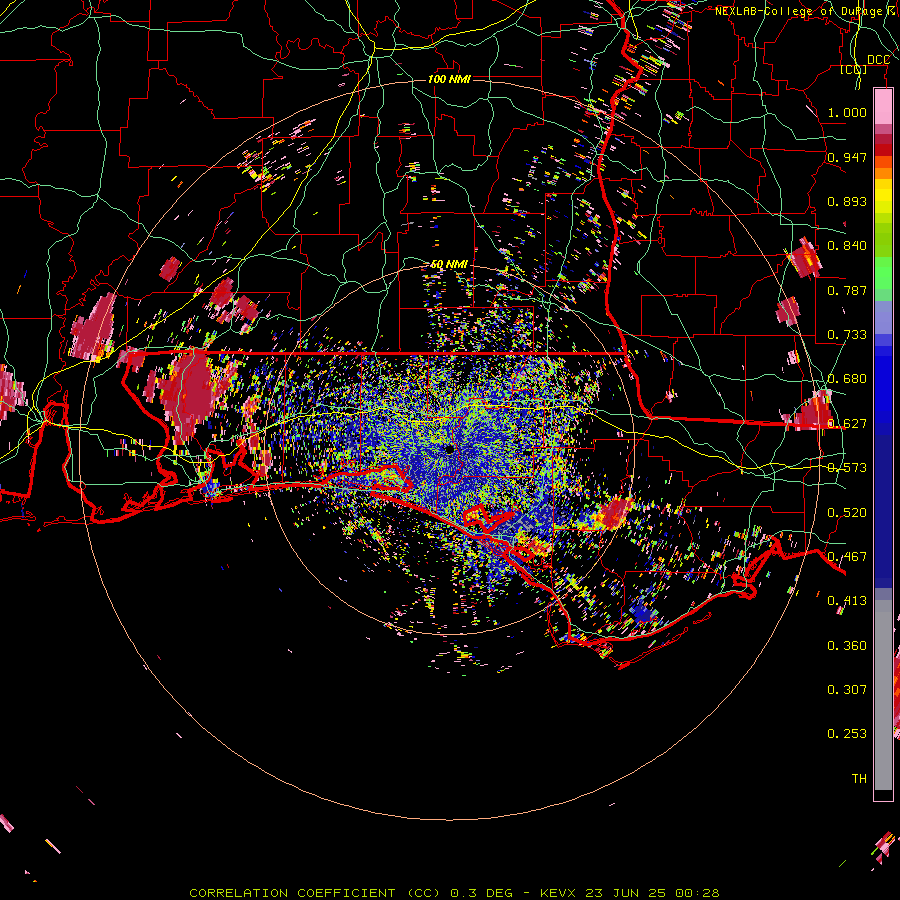Screen dimensions: 900x900
Task: Click the black radar site dot at ring center
Action: [450, 449]
